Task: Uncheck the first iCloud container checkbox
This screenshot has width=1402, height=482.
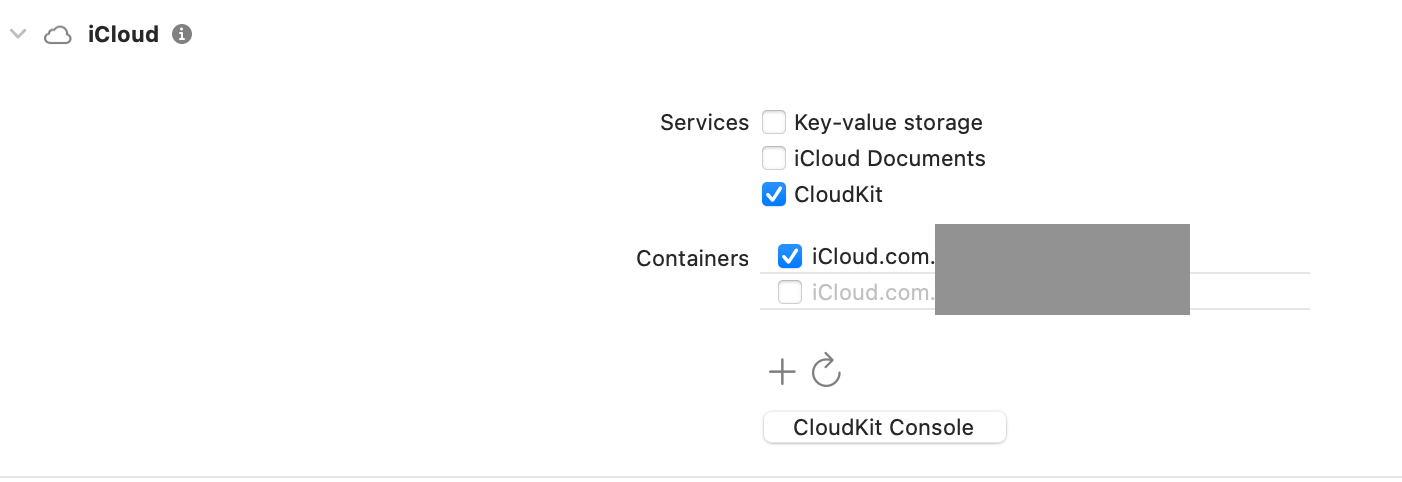Action: click(x=790, y=256)
